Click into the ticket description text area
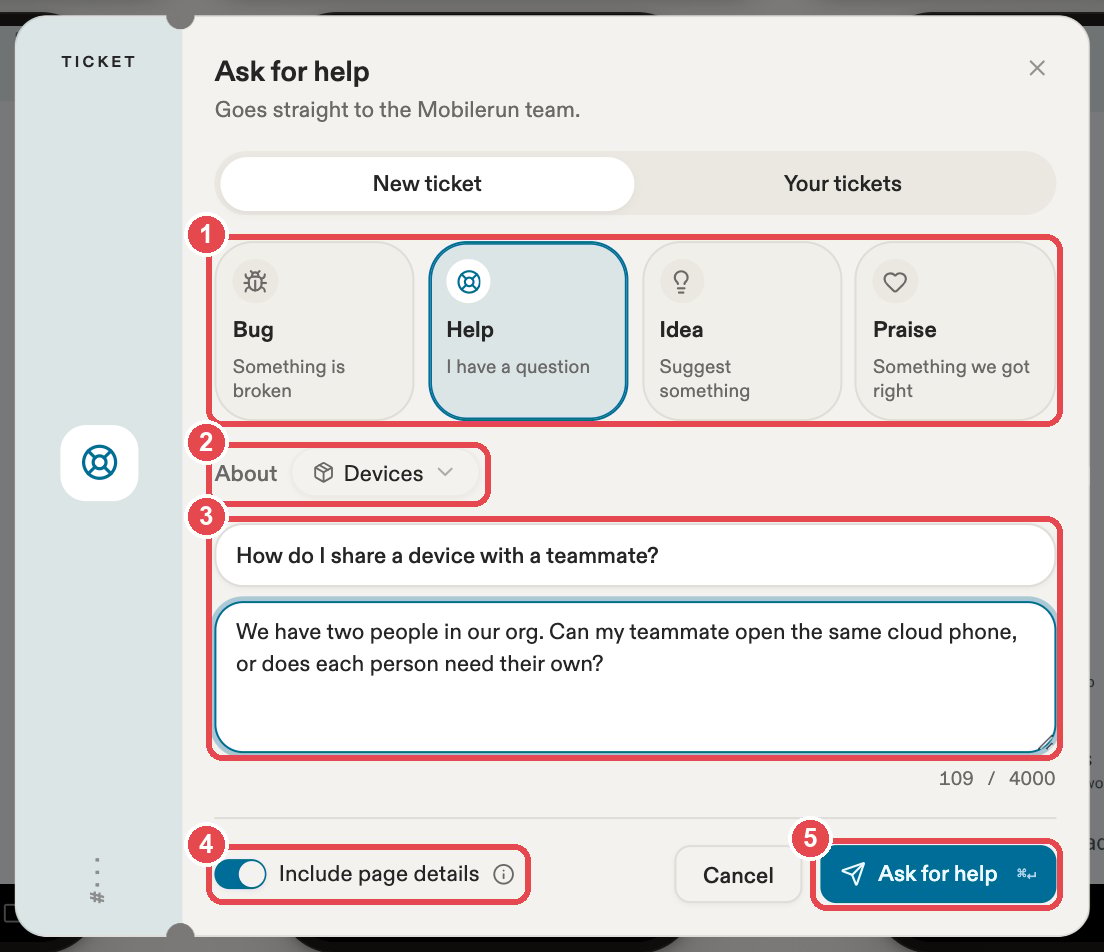The image size is (1104, 952). point(634,677)
